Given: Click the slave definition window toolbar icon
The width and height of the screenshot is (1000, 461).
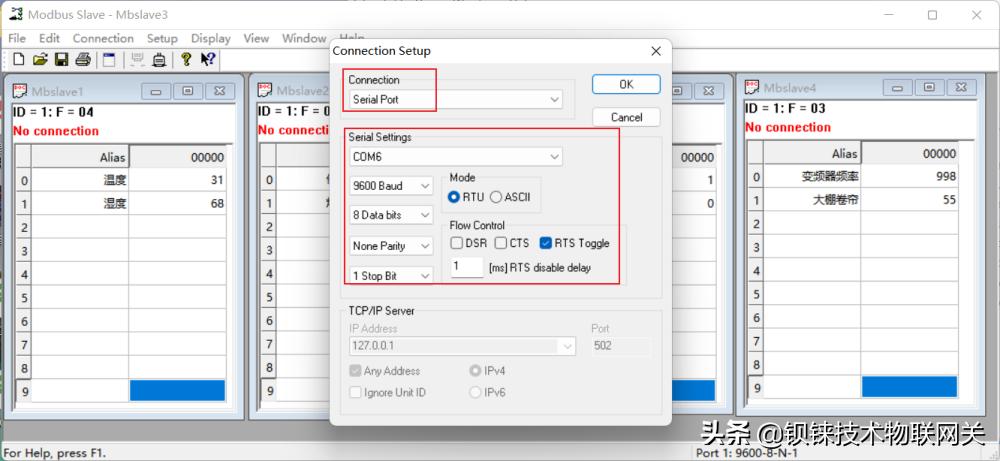Looking at the screenshot, I should tap(109, 59).
